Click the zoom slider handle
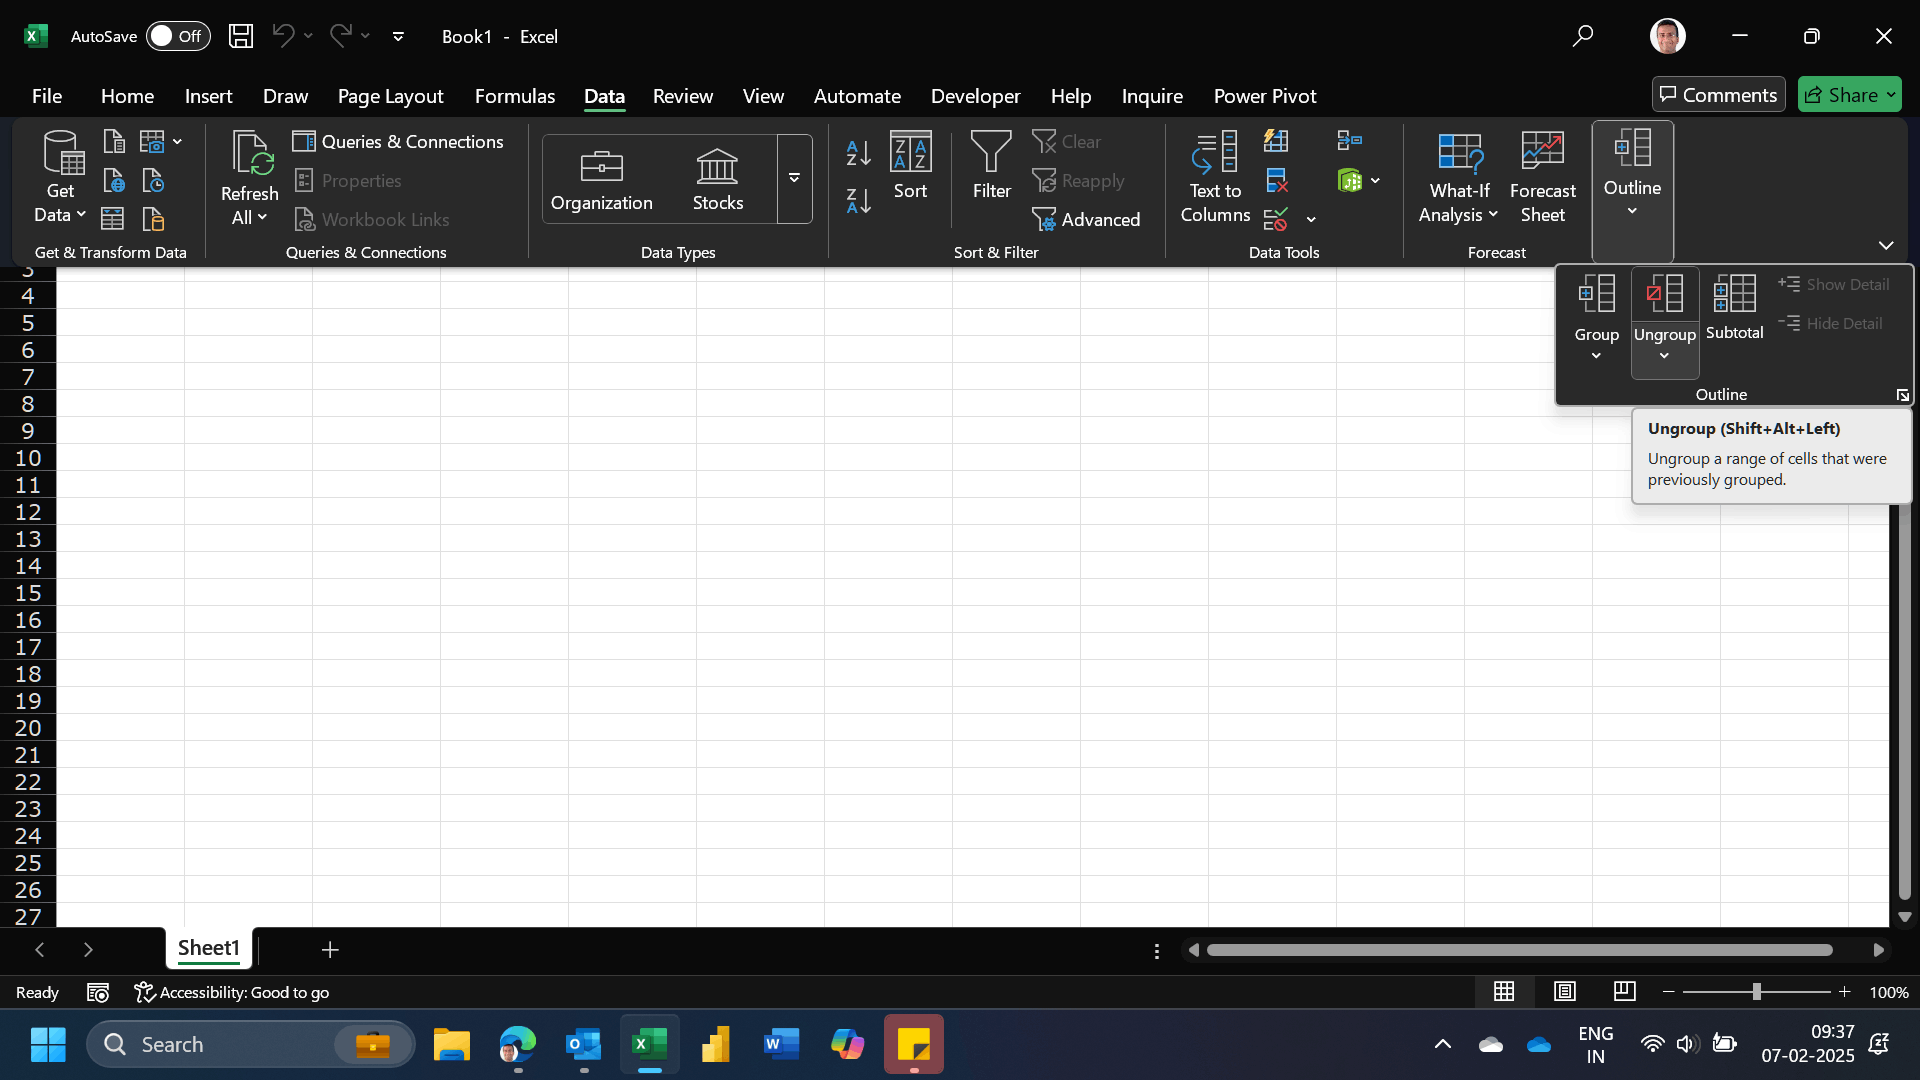Image resolution: width=1920 pixels, height=1080 pixels. point(1756,992)
